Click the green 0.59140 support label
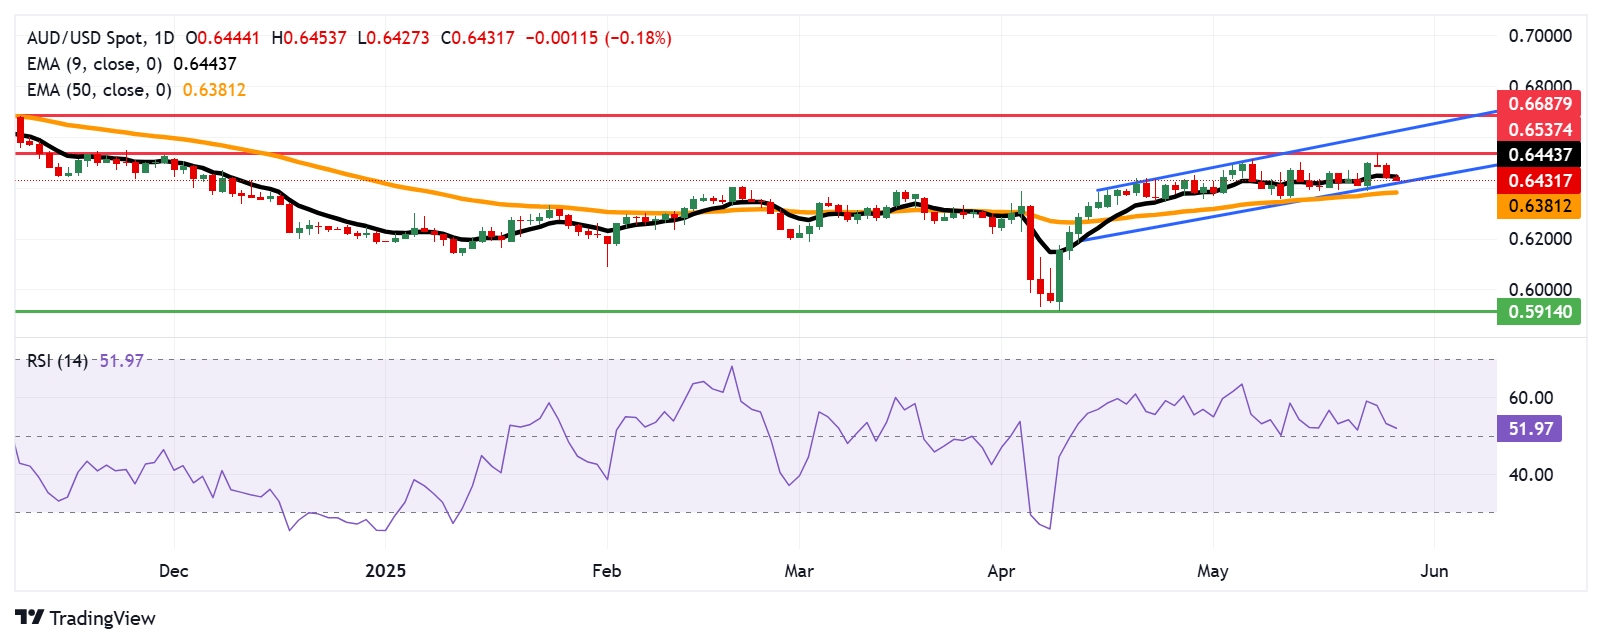 (x=1539, y=312)
